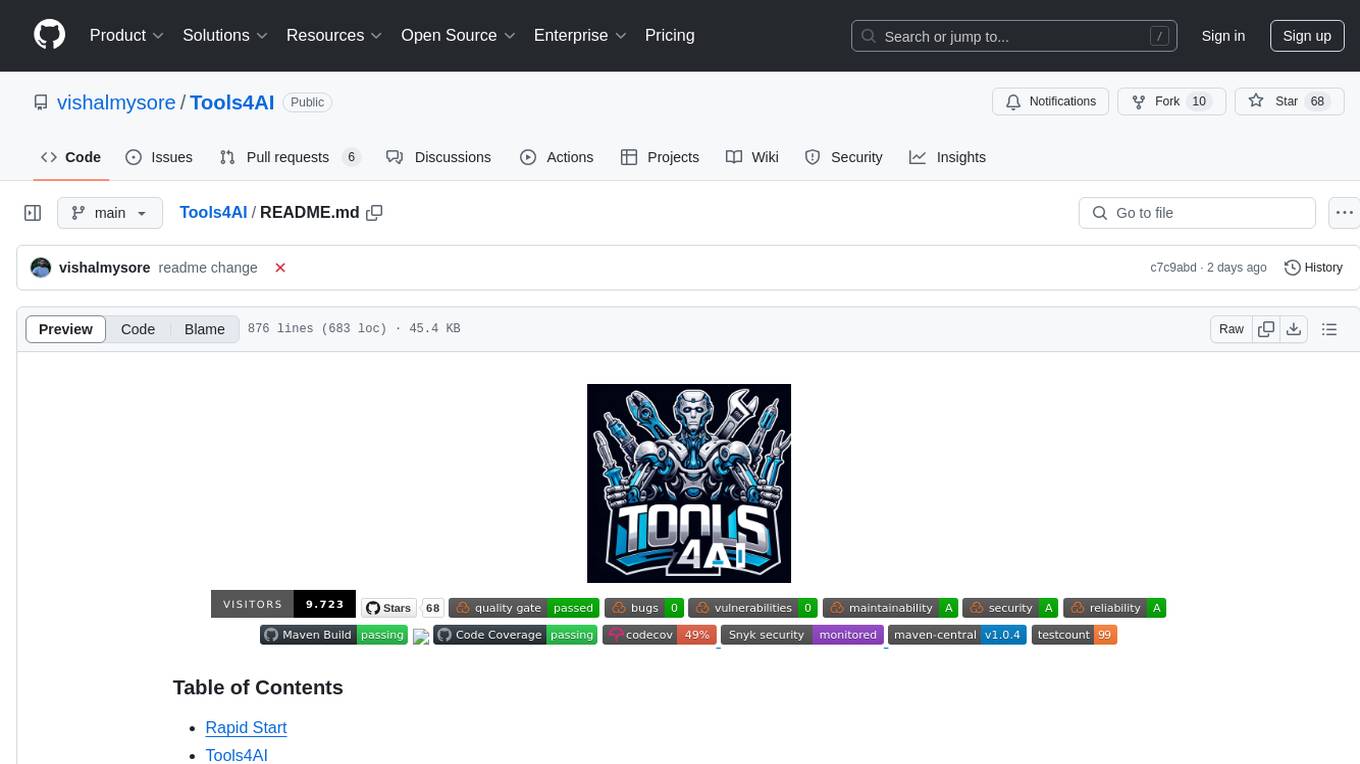Screen dimensions: 1360x764
Task: Open the reliability A badge
Action: click(x=1114, y=608)
